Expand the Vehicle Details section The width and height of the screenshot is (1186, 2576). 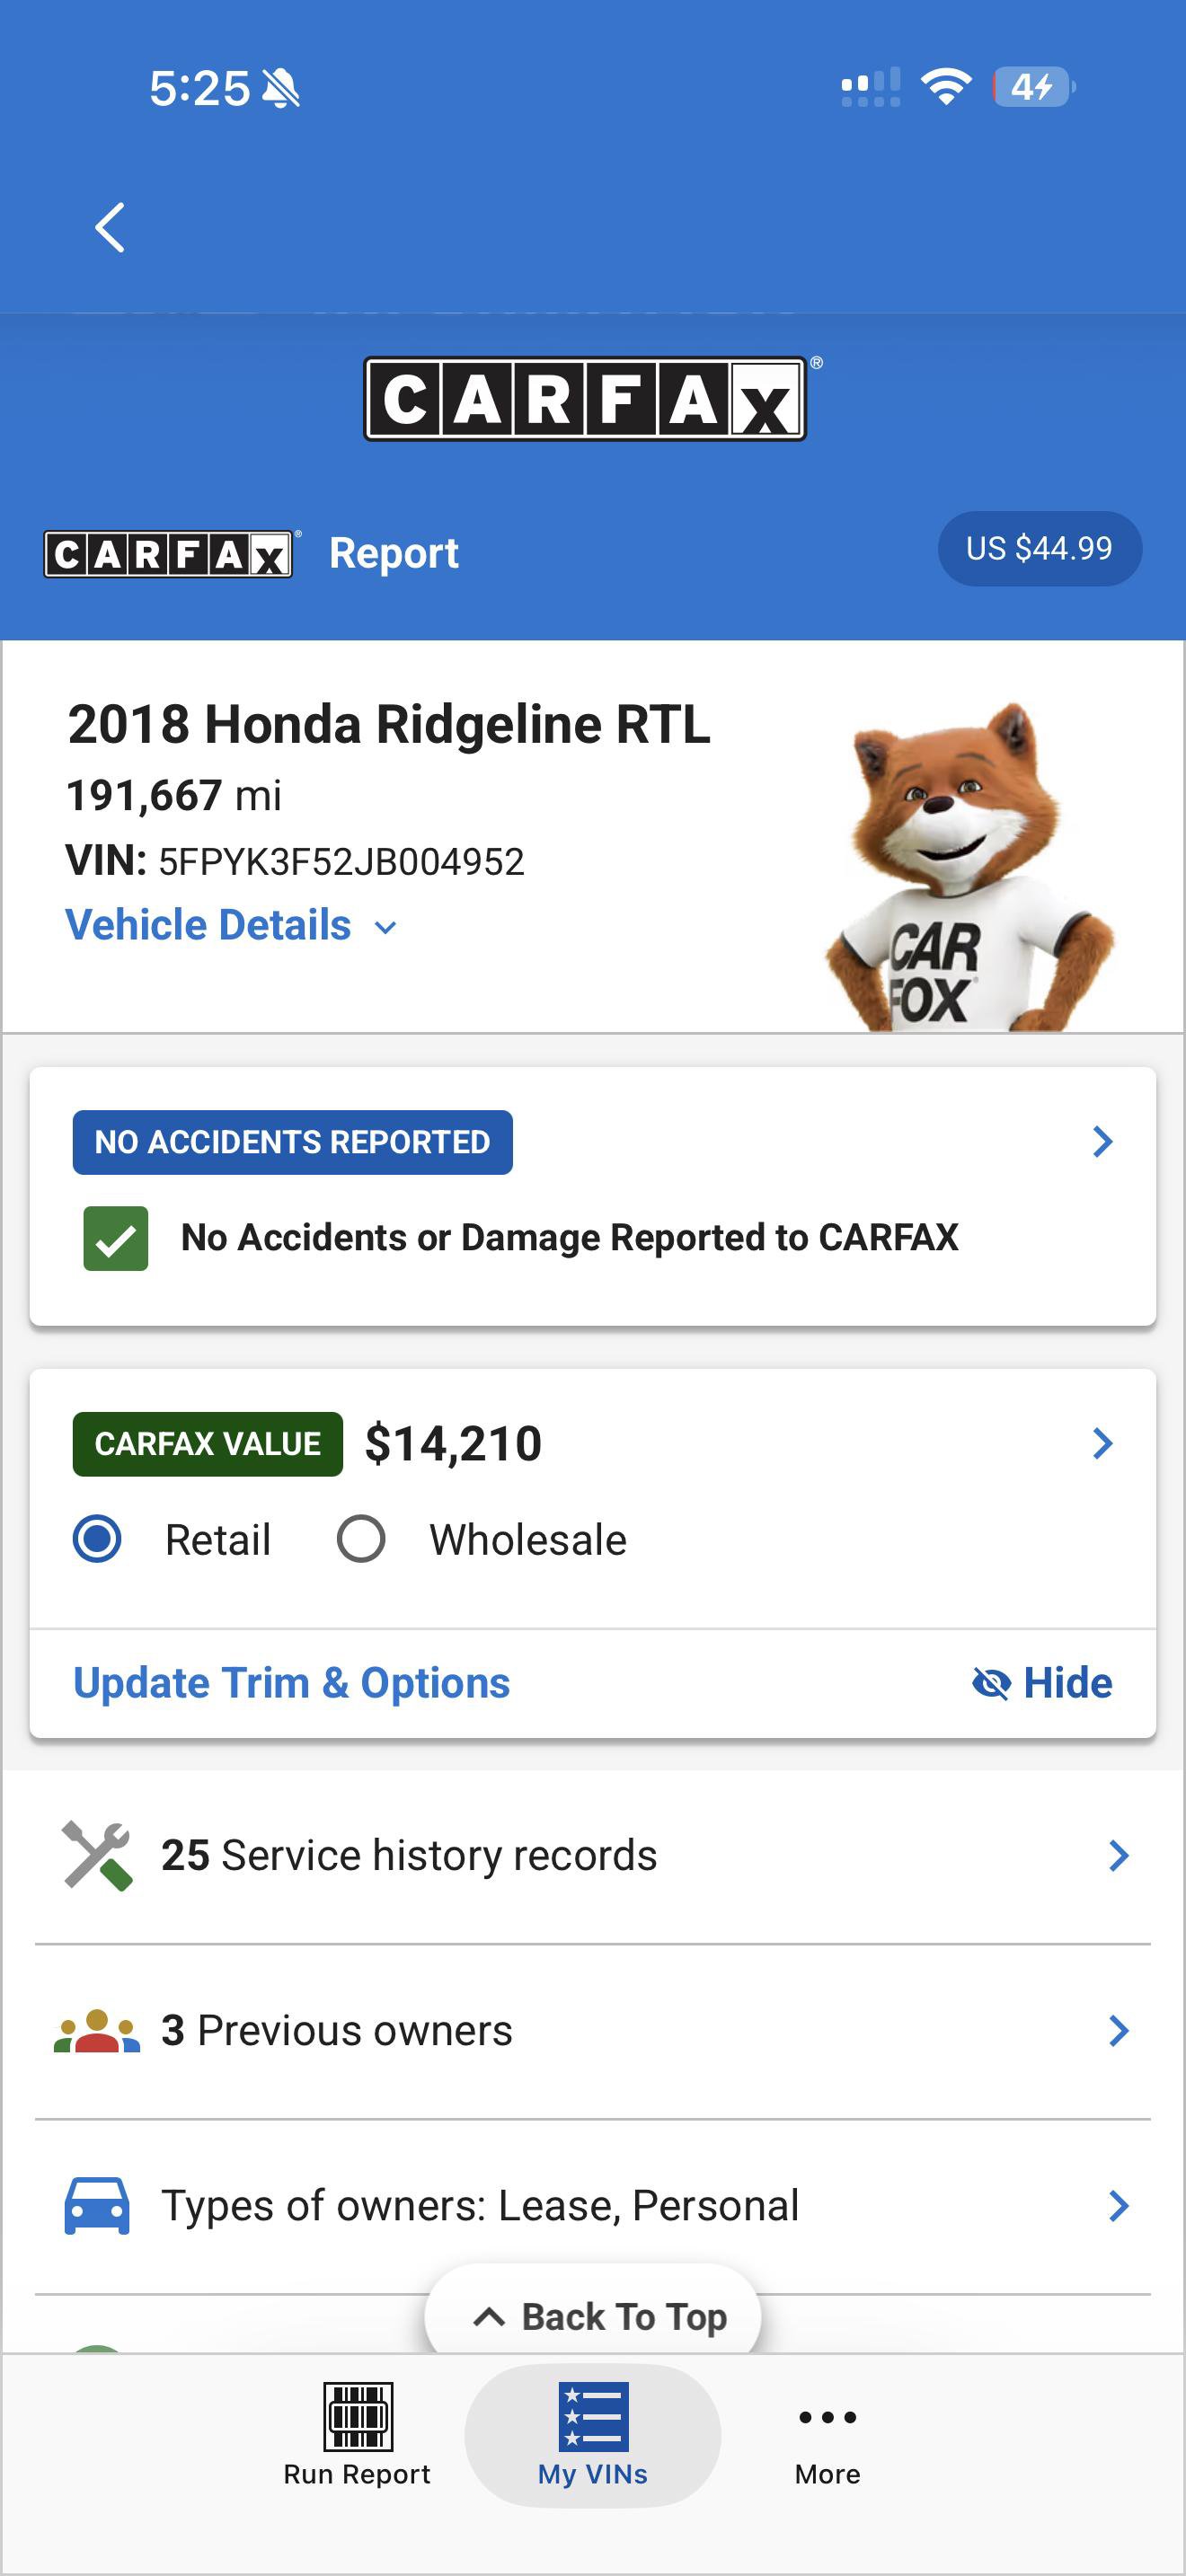(x=232, y=925)
